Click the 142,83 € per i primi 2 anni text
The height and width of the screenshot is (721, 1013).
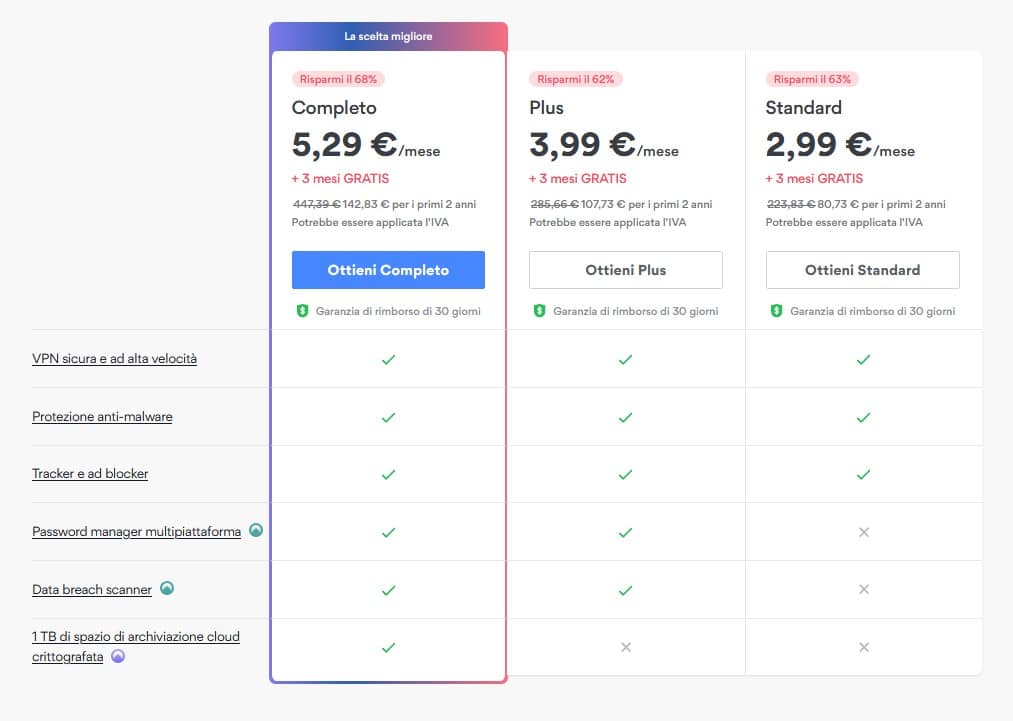click(x=410, y=204)
